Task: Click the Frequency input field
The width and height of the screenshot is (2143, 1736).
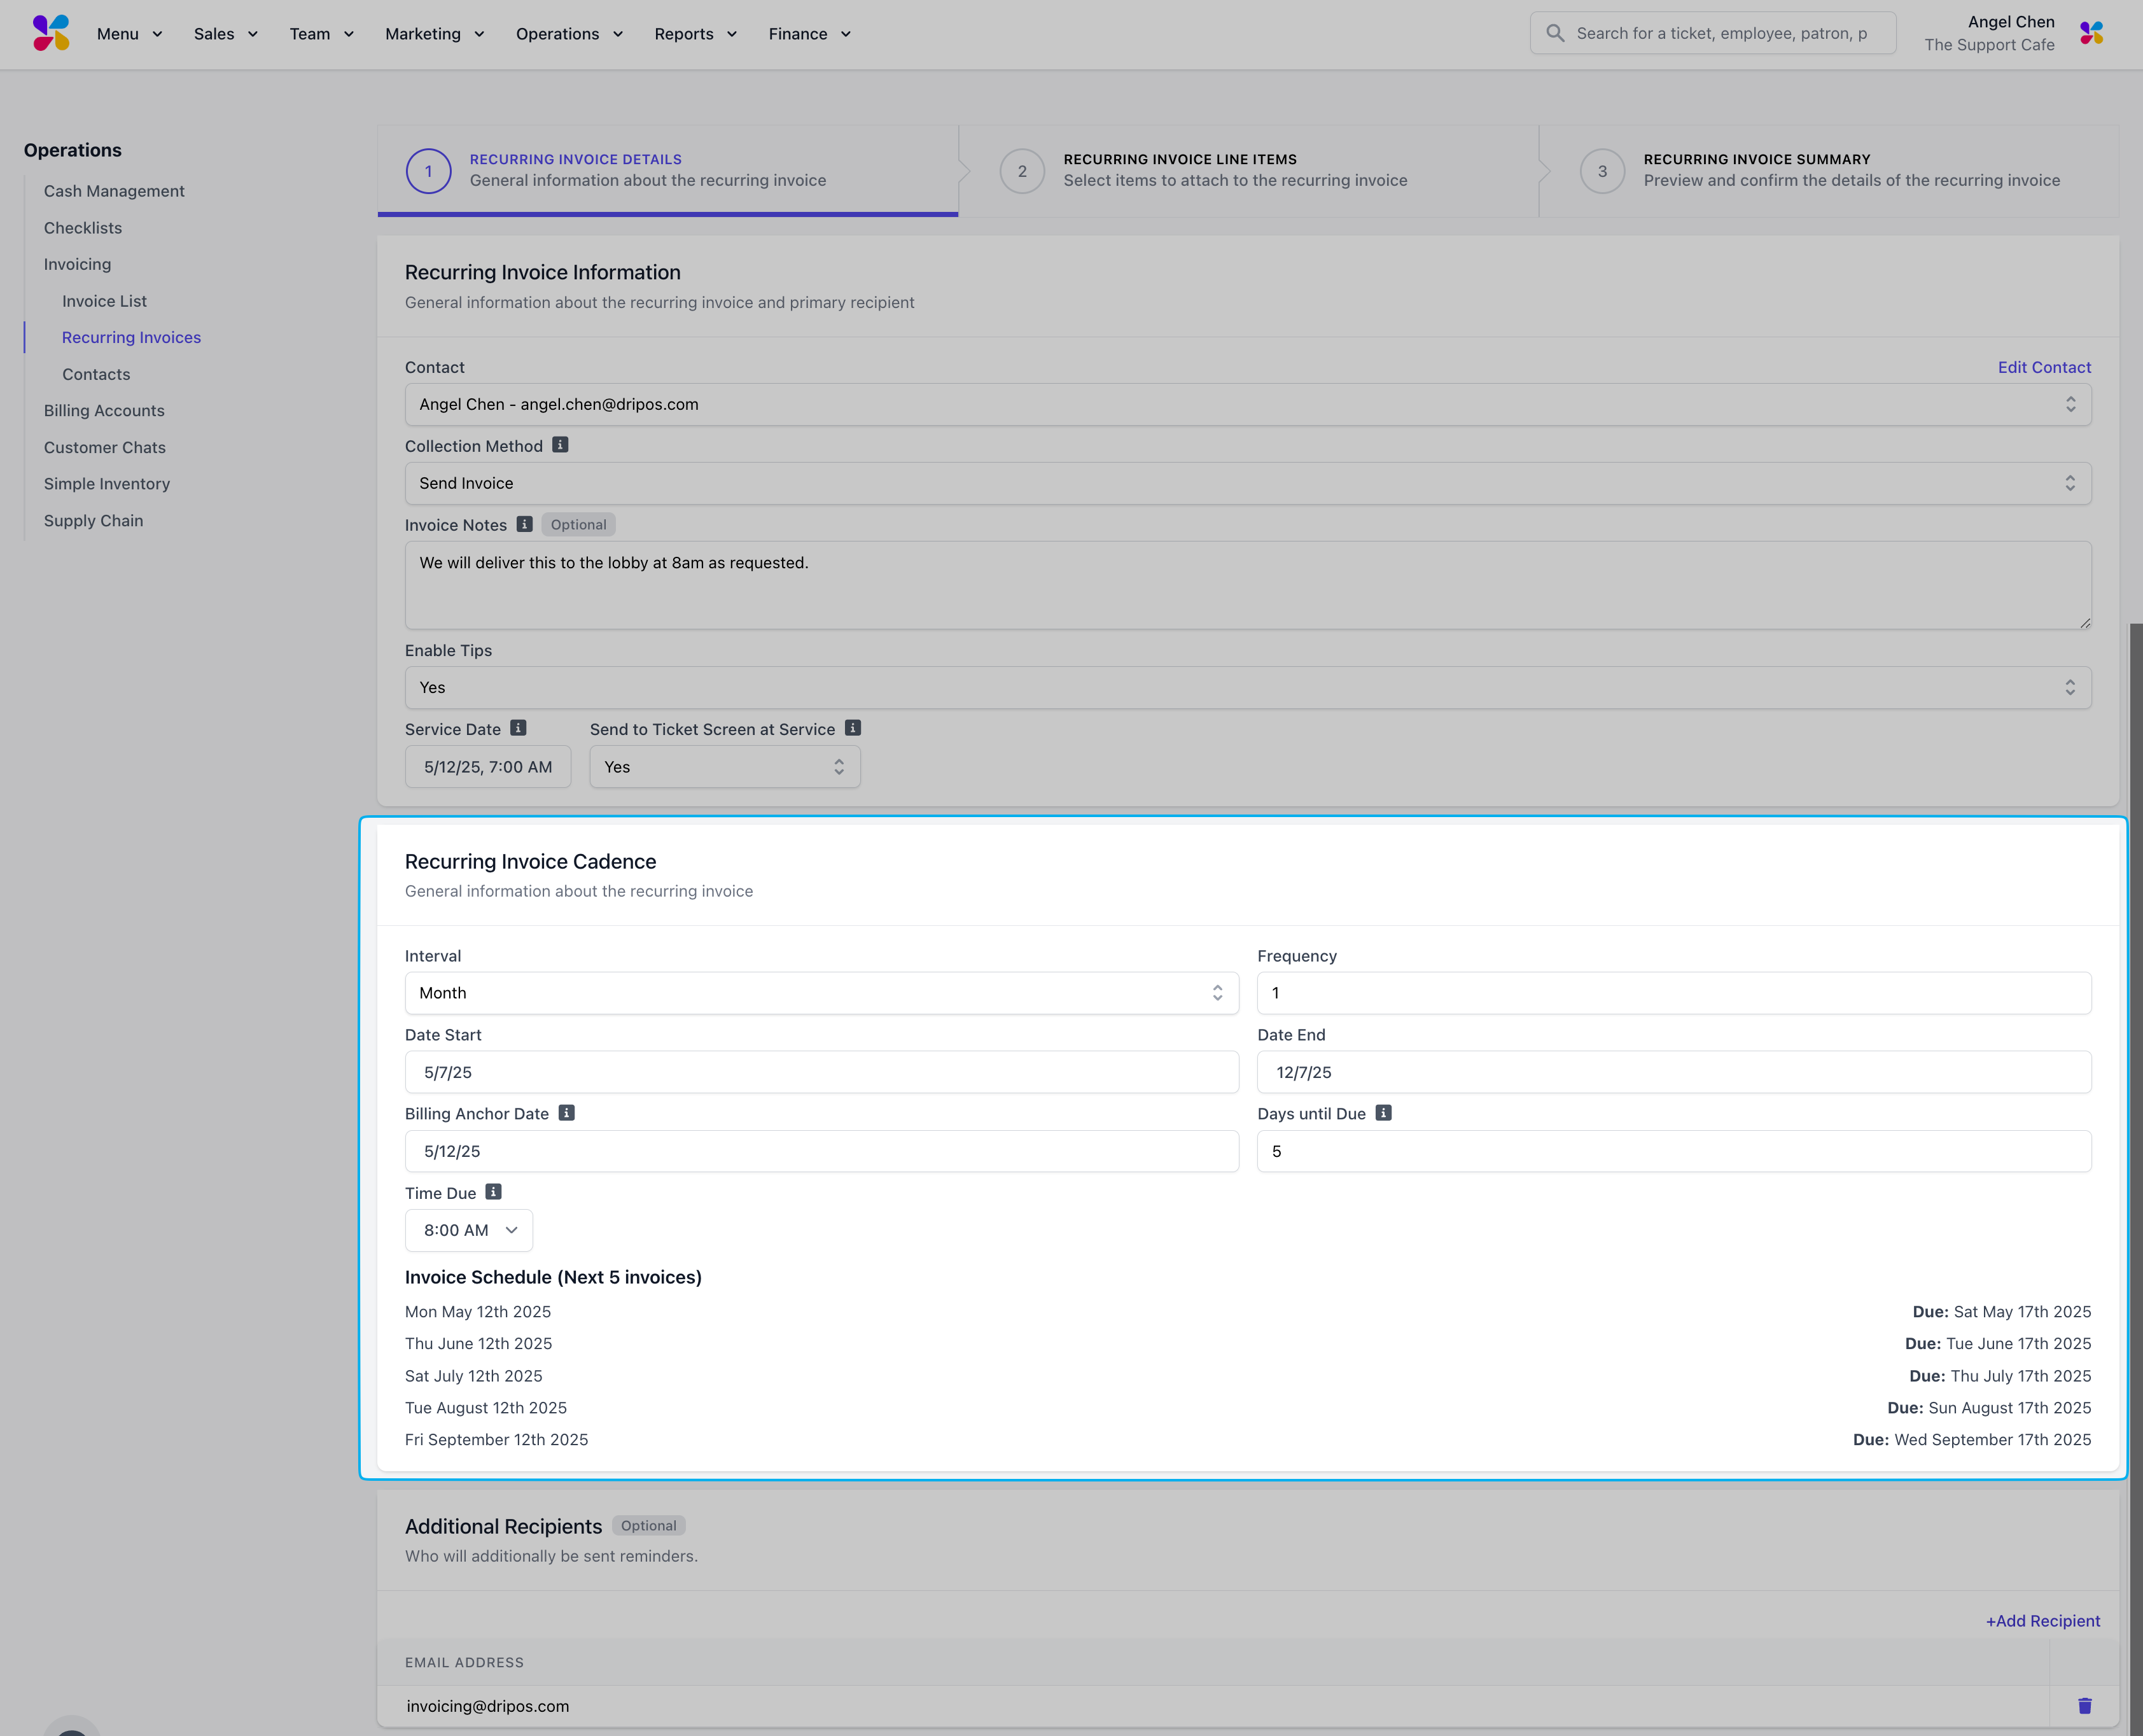Action: point(1673,993)
